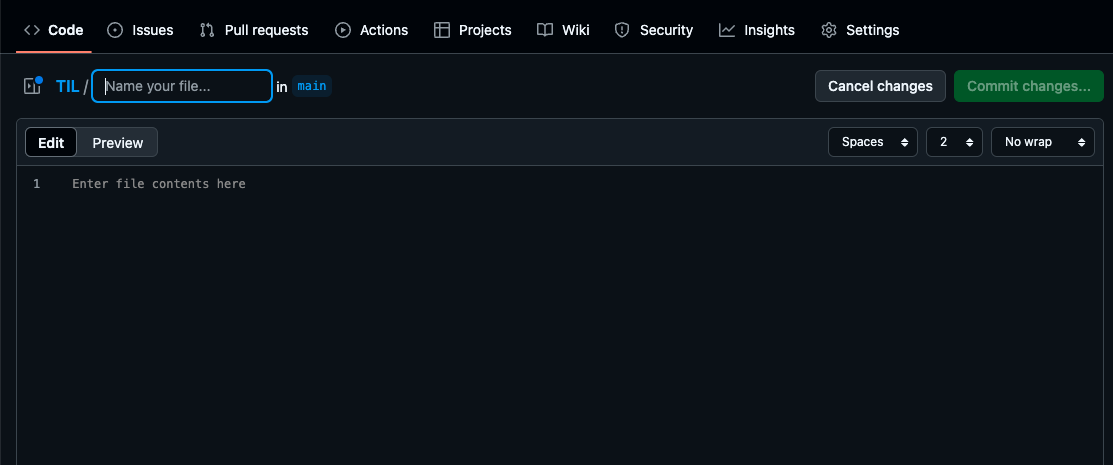Open the Spaces indent mode dropdown
Screen dimensions: 1113x465
(872, 142)
